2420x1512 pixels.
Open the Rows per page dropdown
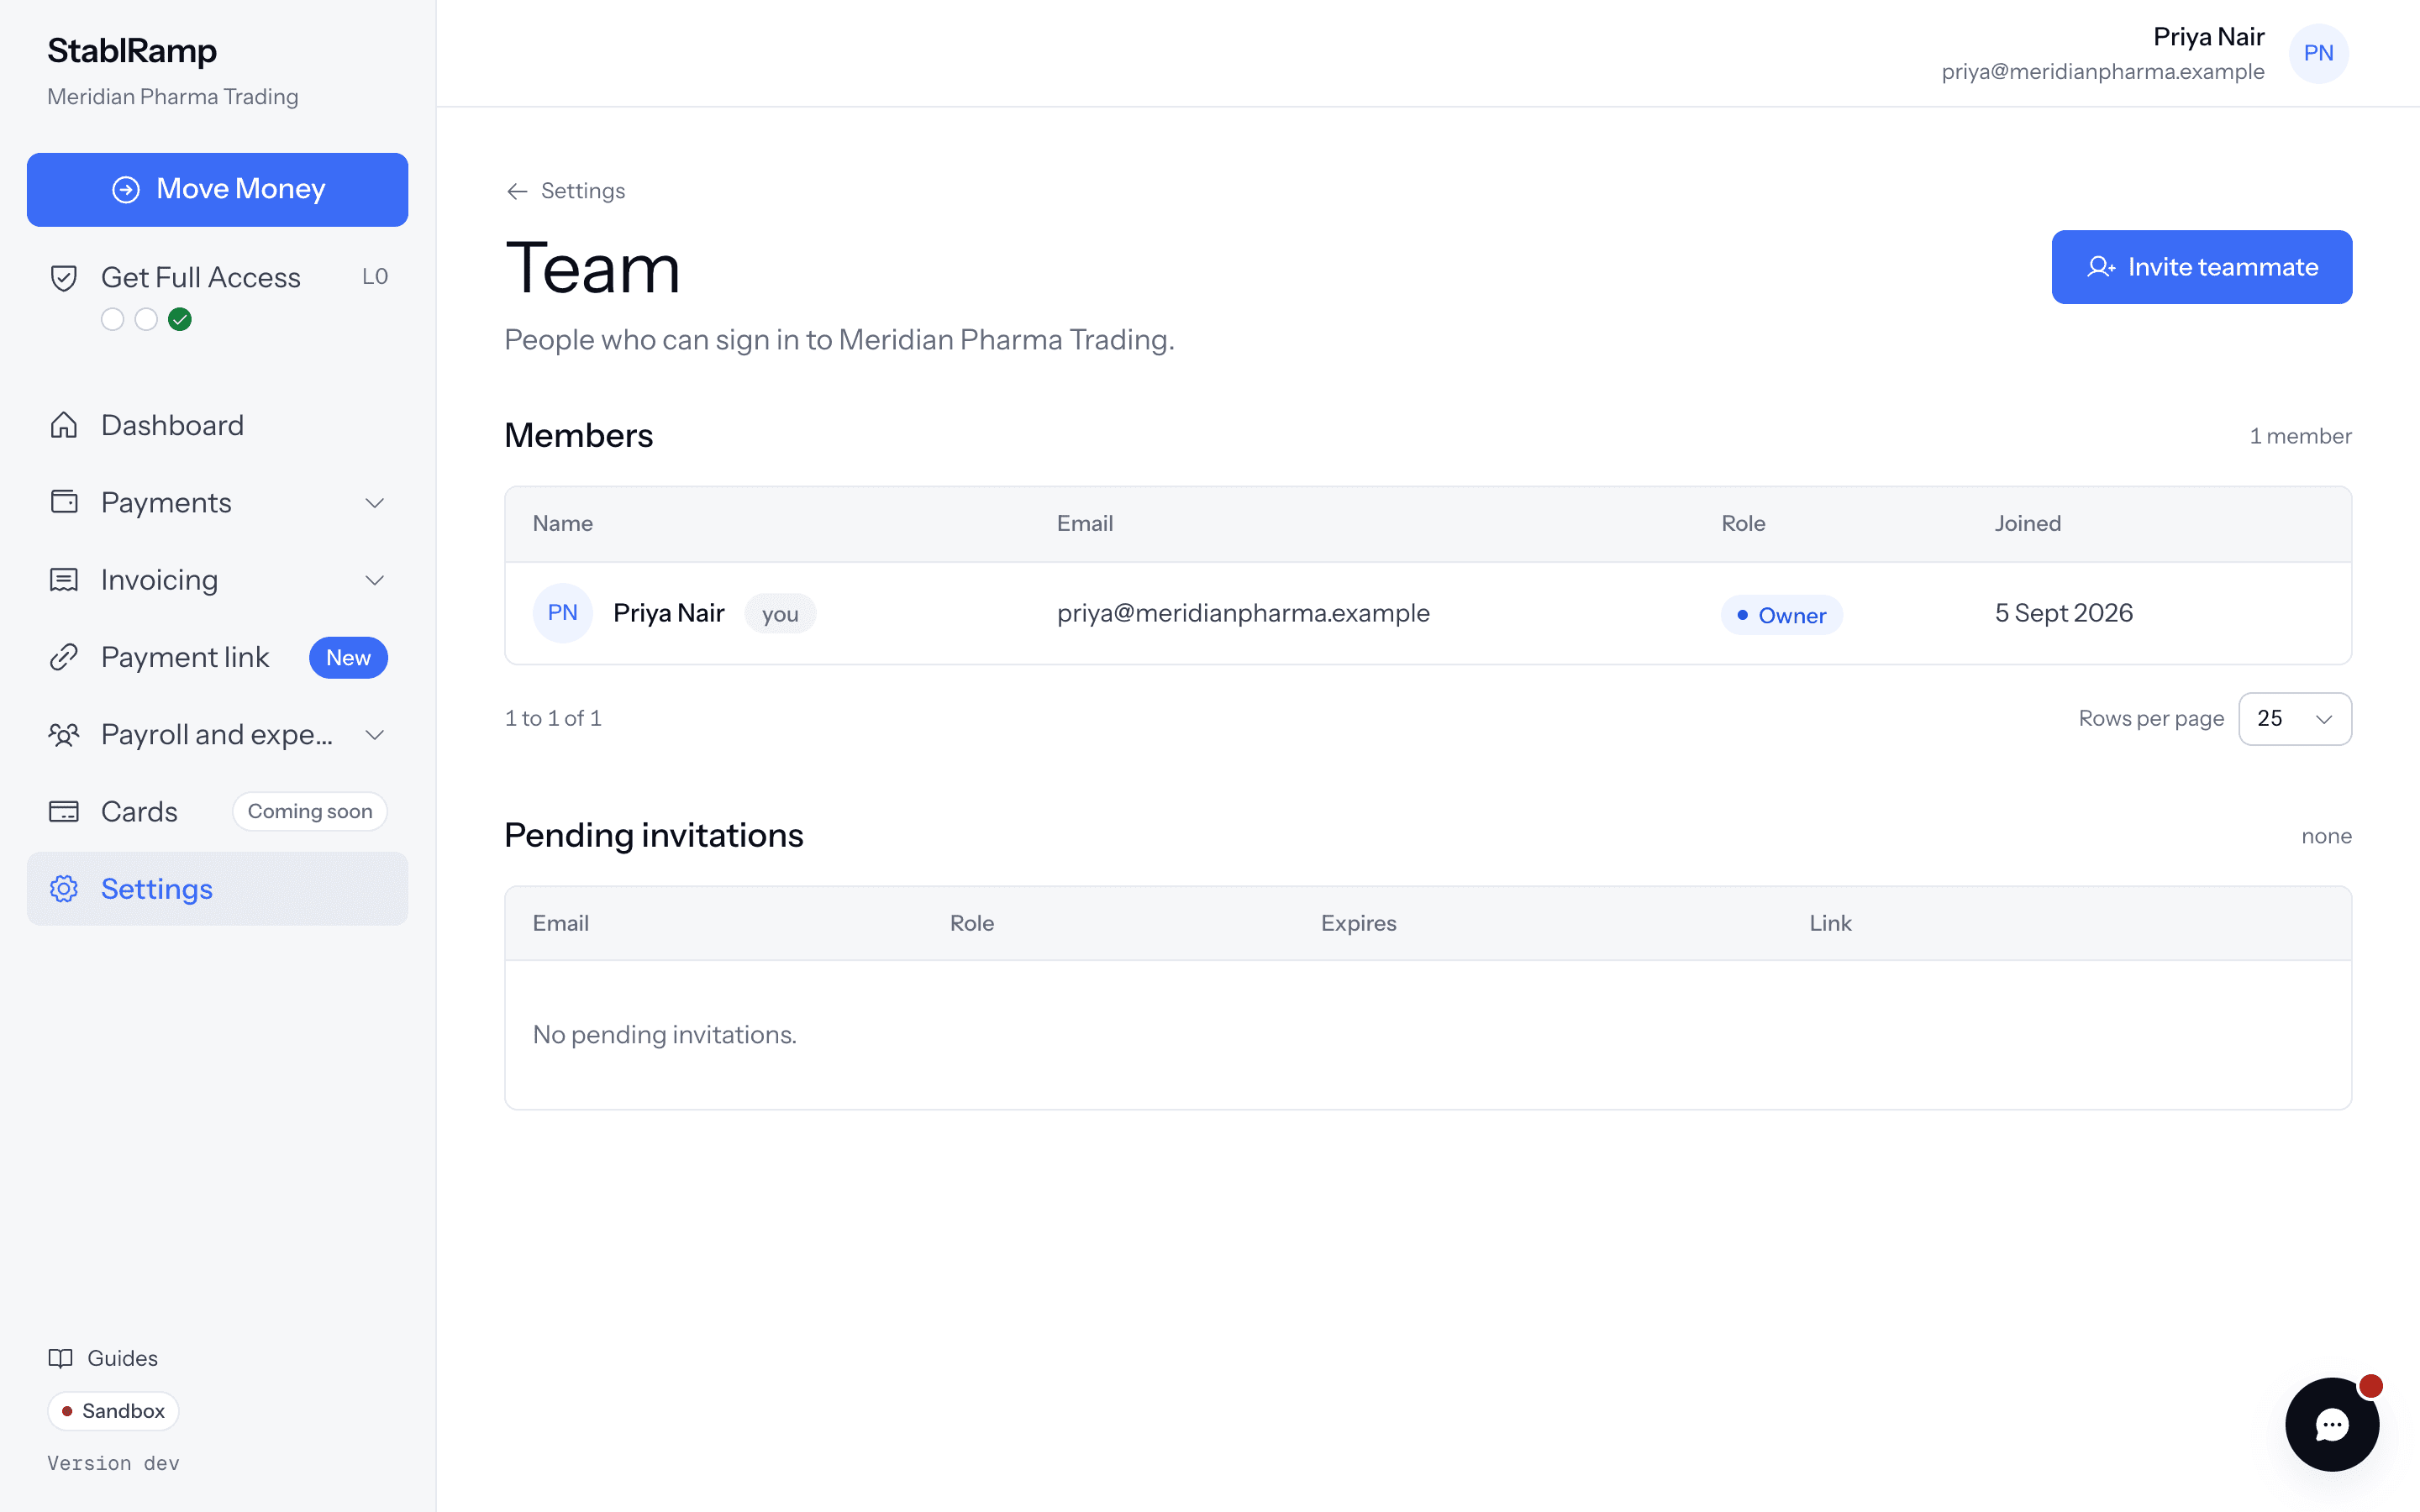point(2295,718)
